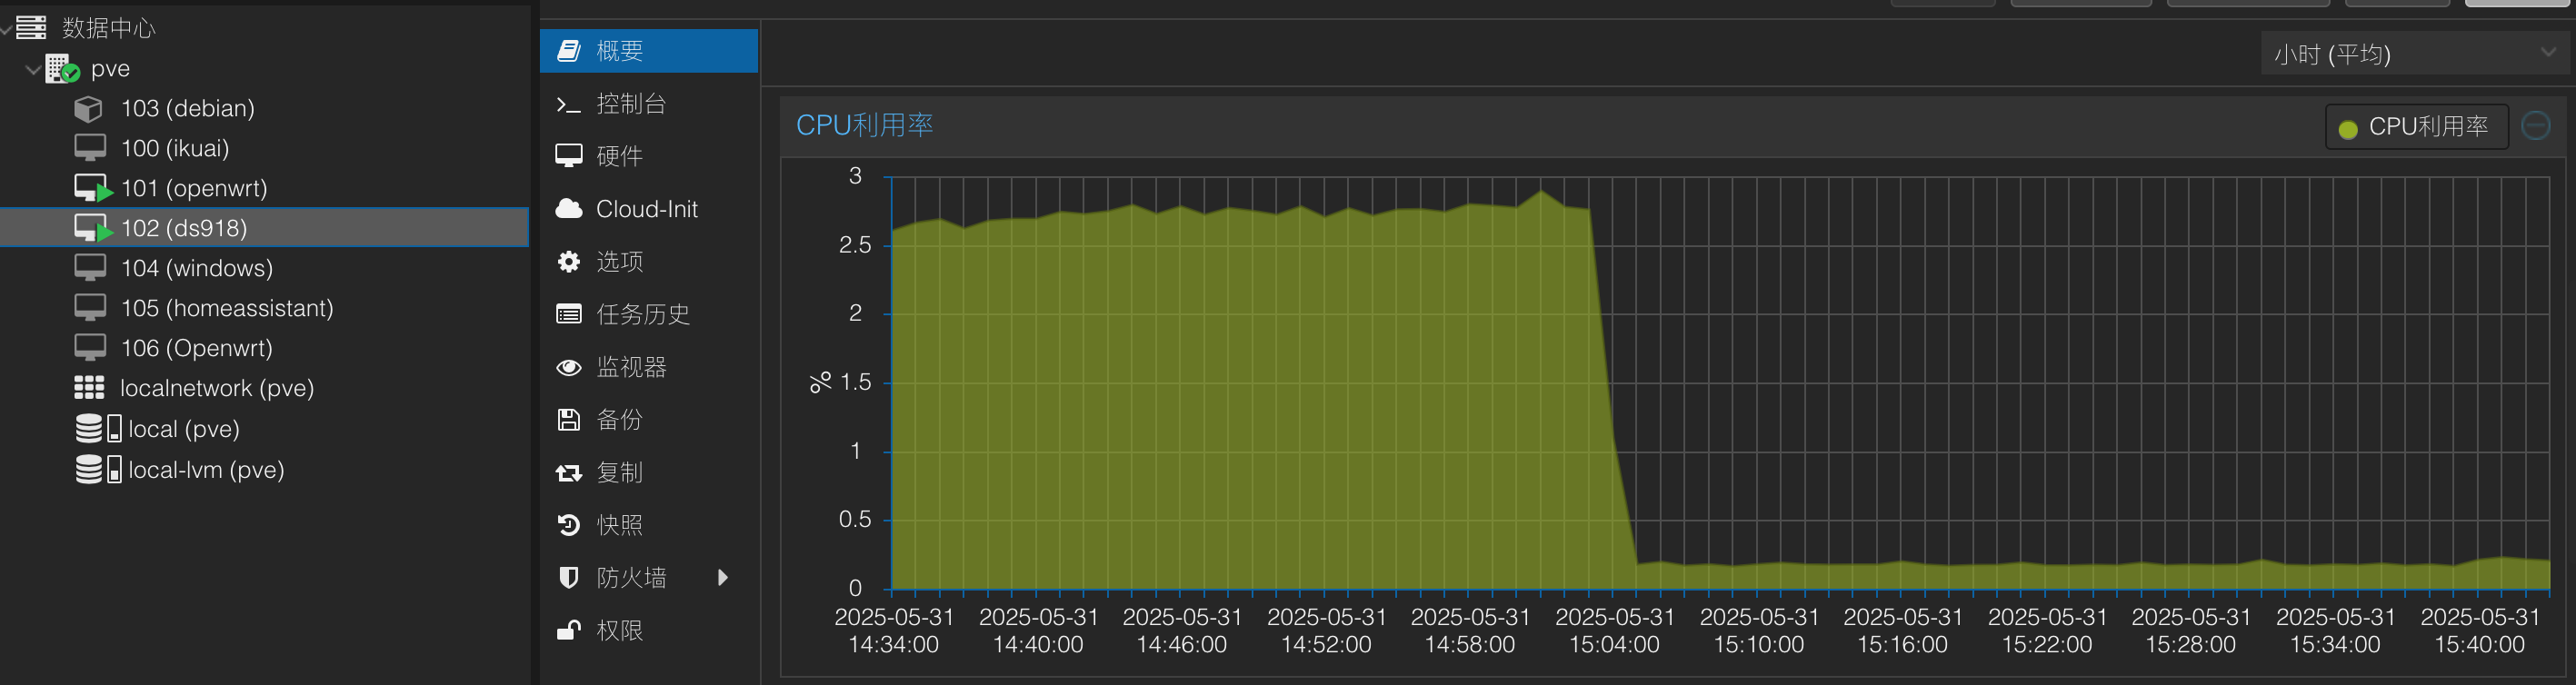Viewport: 2576px width, 685px height.
Task: Click the 15:04:00 x-axis time label
Action: [x=1615, y=631]
